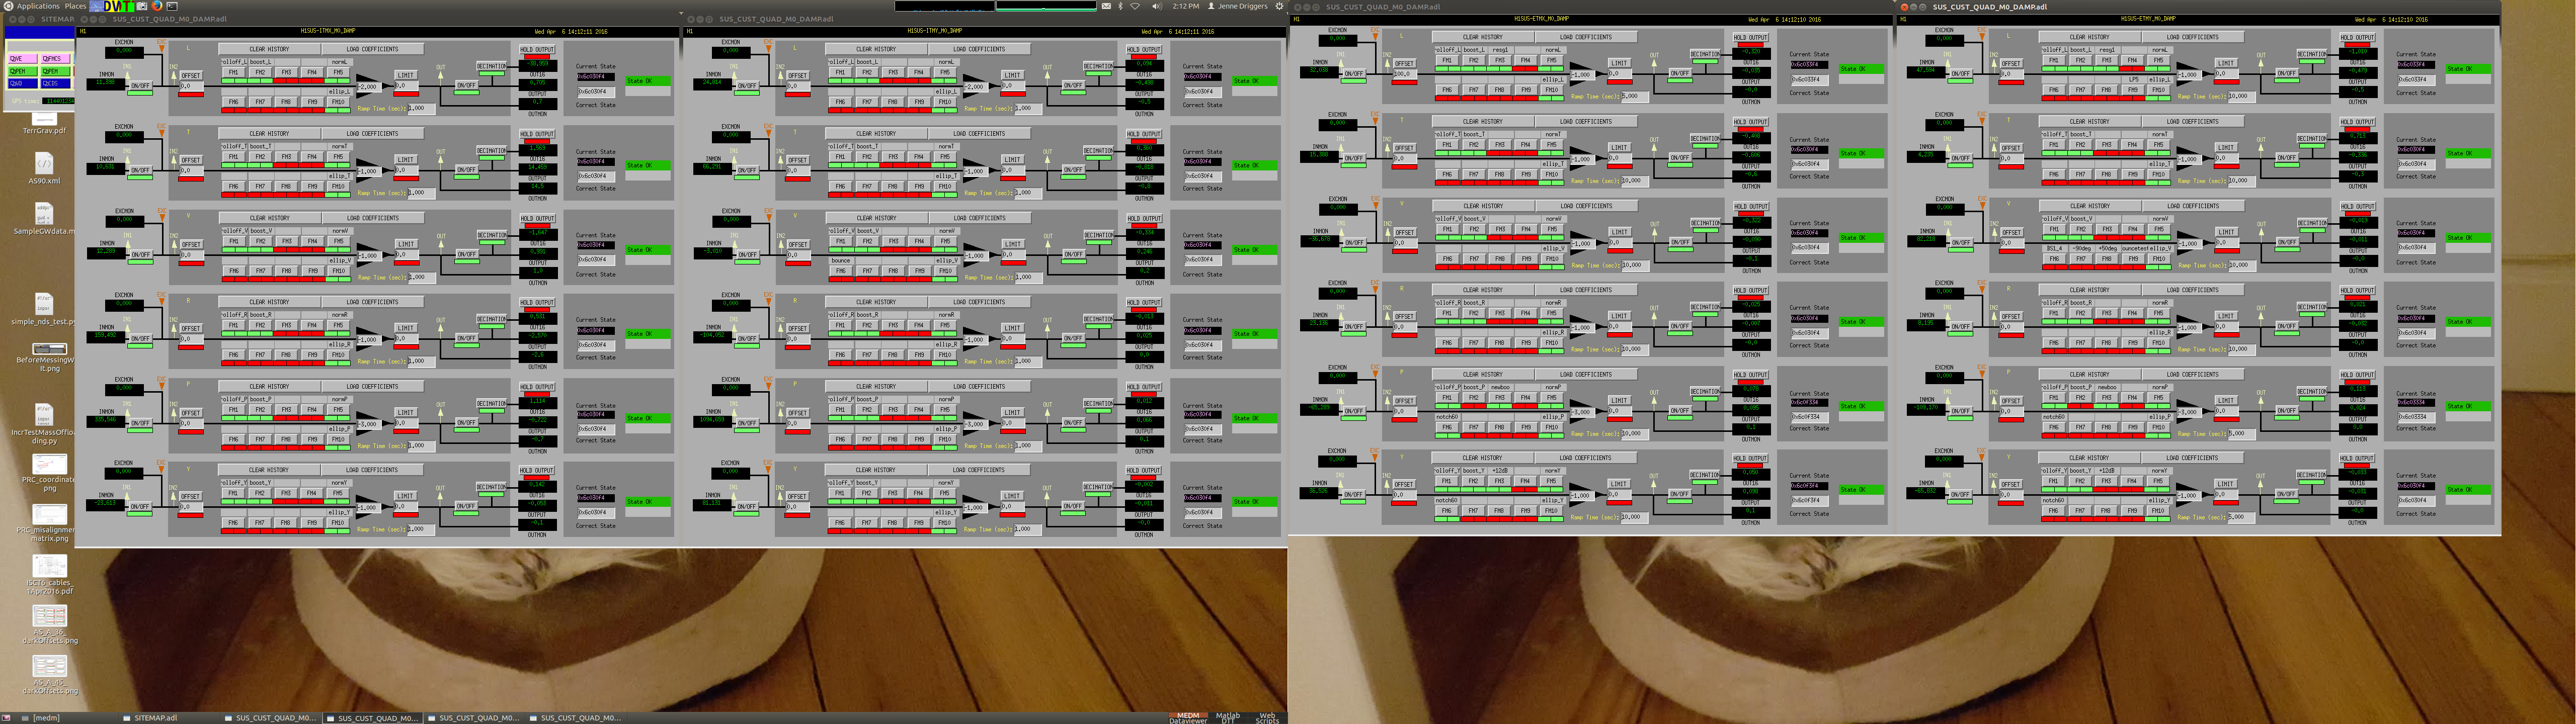This screenshot has height=724, width=2576.
Task: Toggle FM10 in ITMX T row
Action: pos(338,187)
